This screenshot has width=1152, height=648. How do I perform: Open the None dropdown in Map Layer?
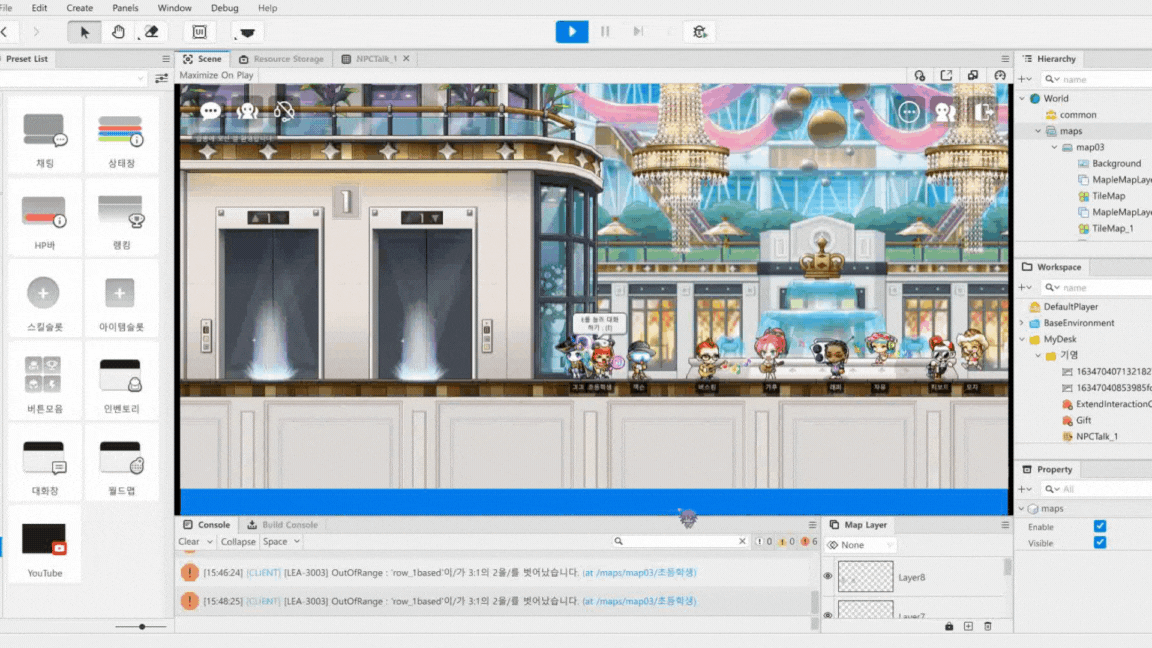860,545
